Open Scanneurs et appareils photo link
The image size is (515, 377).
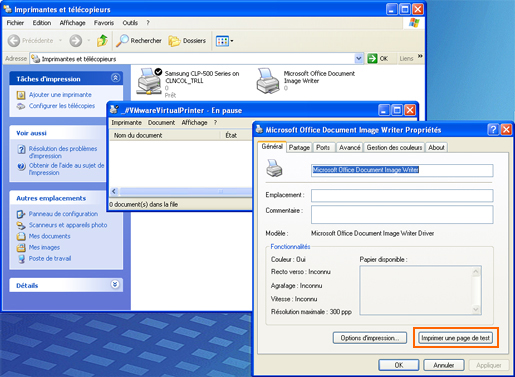[x=68, y=225]
